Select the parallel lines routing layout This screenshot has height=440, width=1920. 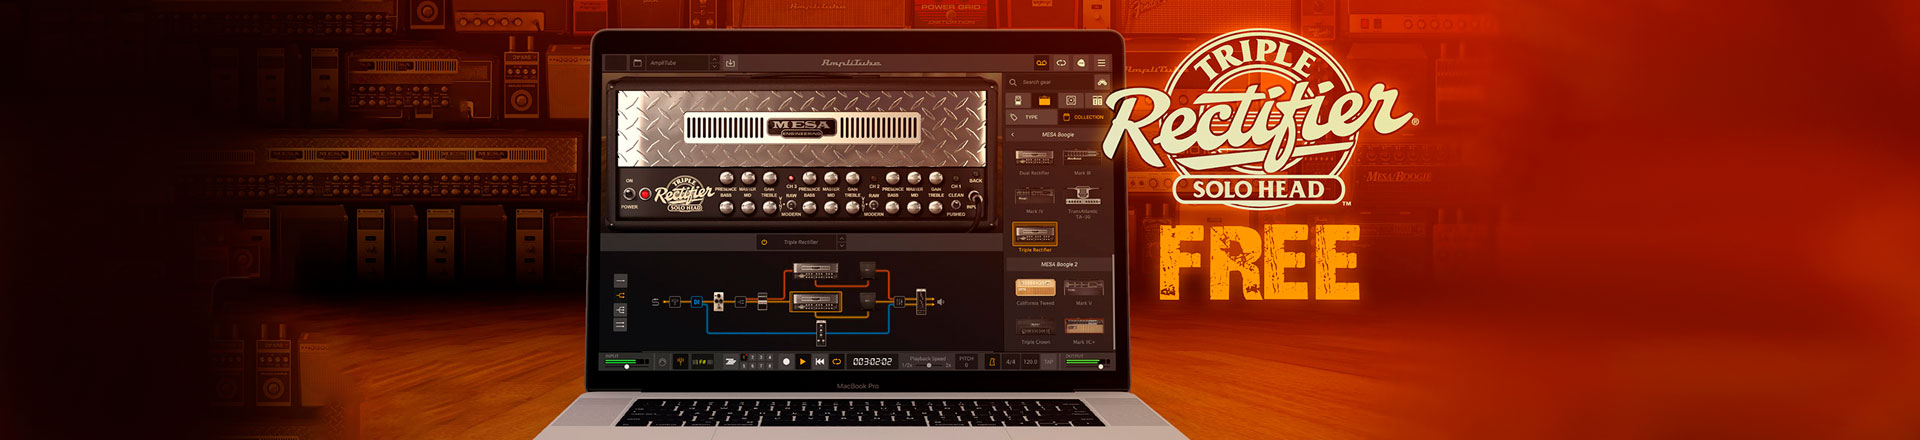pyautogui.click(x=620, y=325)
